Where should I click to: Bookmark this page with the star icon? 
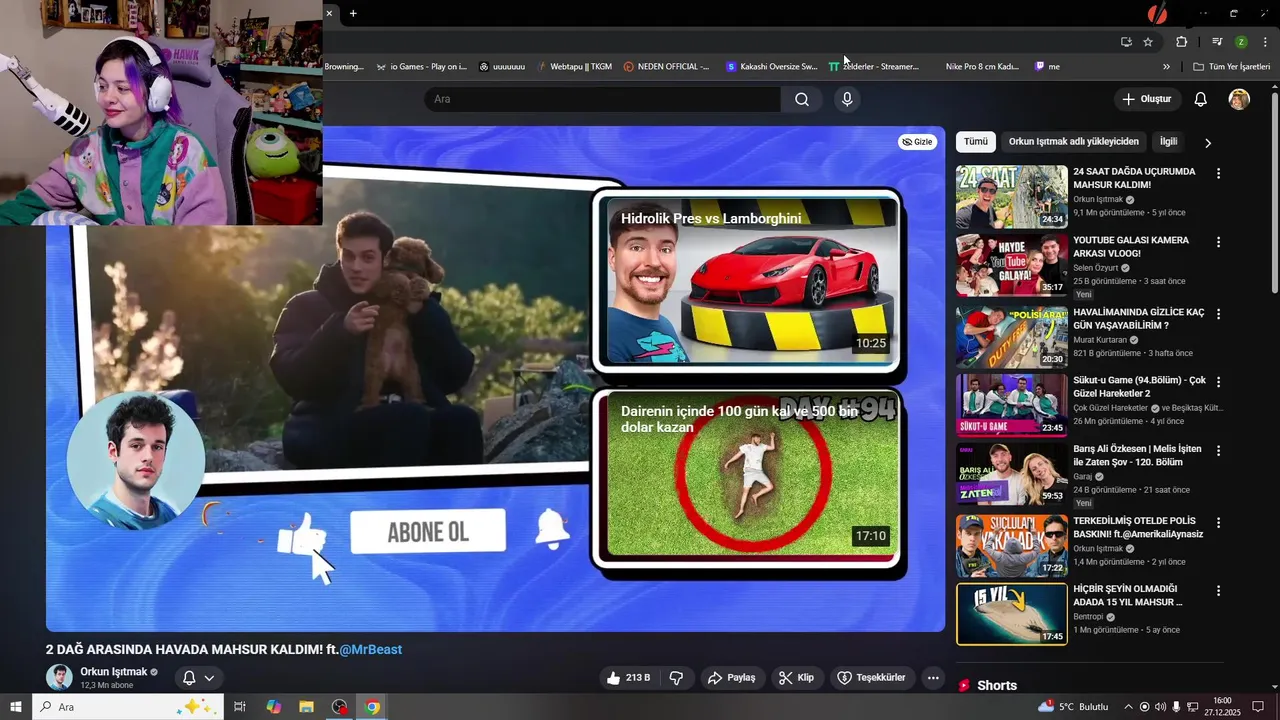(1148, 42)
